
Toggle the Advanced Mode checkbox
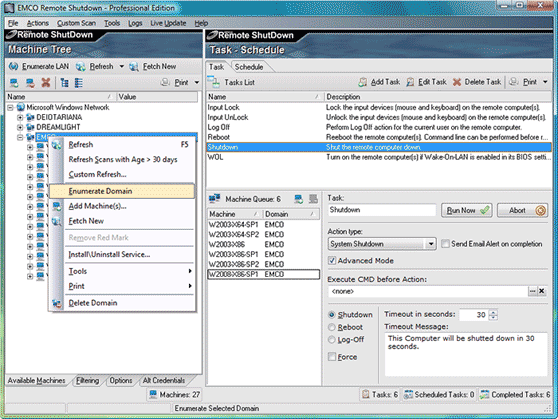(x=332, y=261)
